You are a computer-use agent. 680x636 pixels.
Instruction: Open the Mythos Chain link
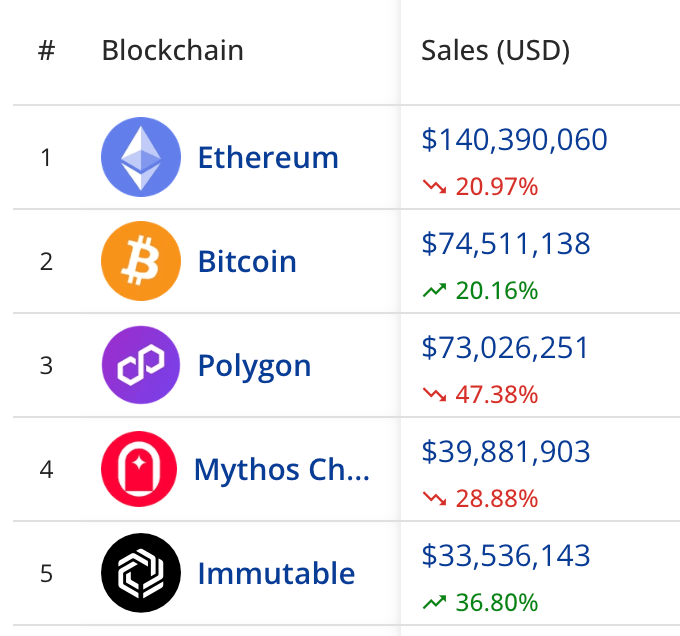point(282,470)
